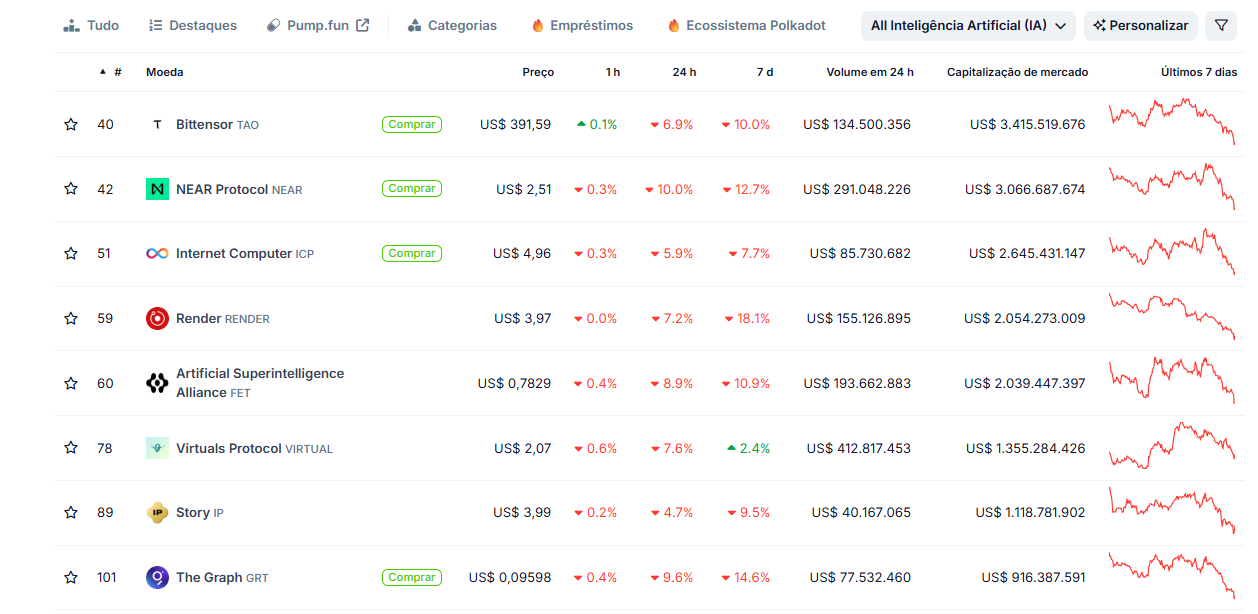1258x614 pixels.
Task: Sort table by Preço column header
Action: coord(538,72)
